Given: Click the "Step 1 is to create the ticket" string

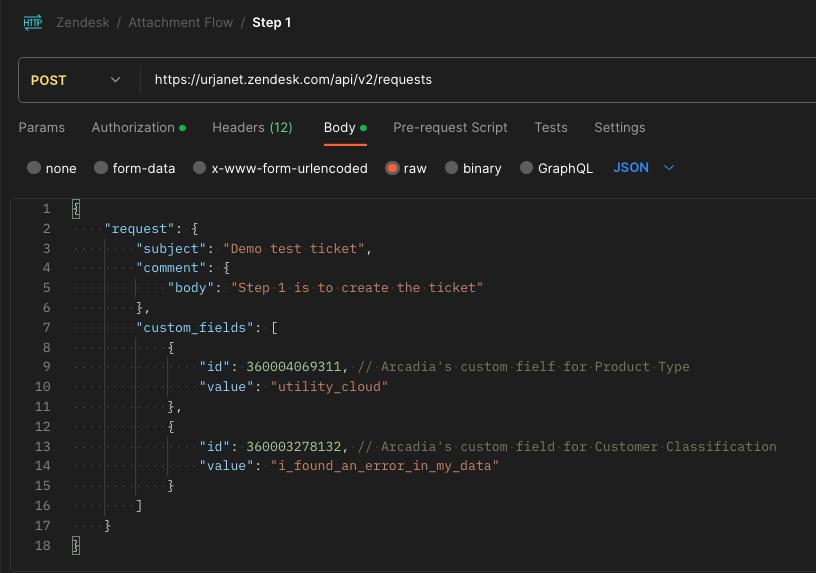Looking at the screenshot, I should [357, 288].
